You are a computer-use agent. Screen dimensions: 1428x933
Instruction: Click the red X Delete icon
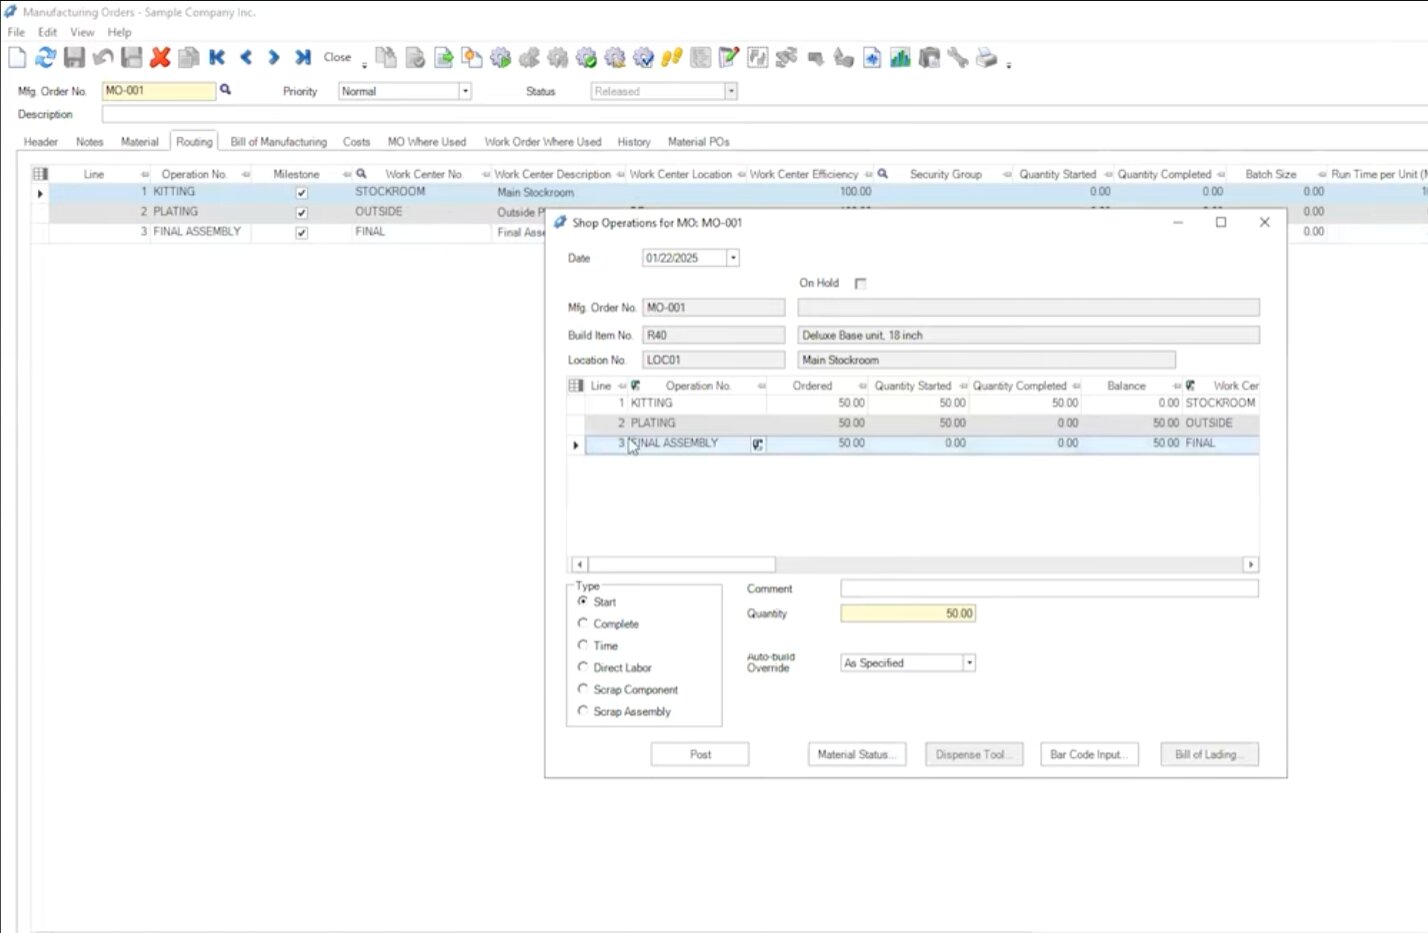tap(160, 58)
